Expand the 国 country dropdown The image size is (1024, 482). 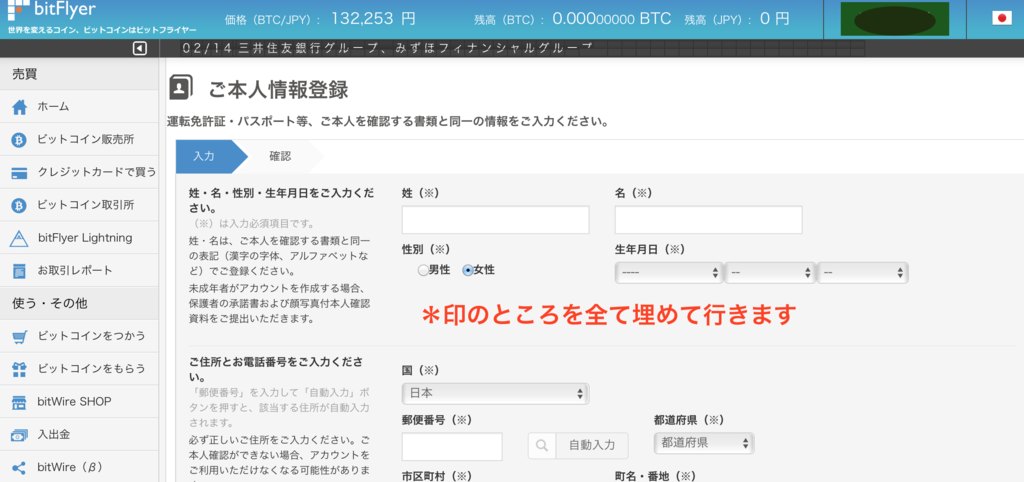tap(495, 394)
